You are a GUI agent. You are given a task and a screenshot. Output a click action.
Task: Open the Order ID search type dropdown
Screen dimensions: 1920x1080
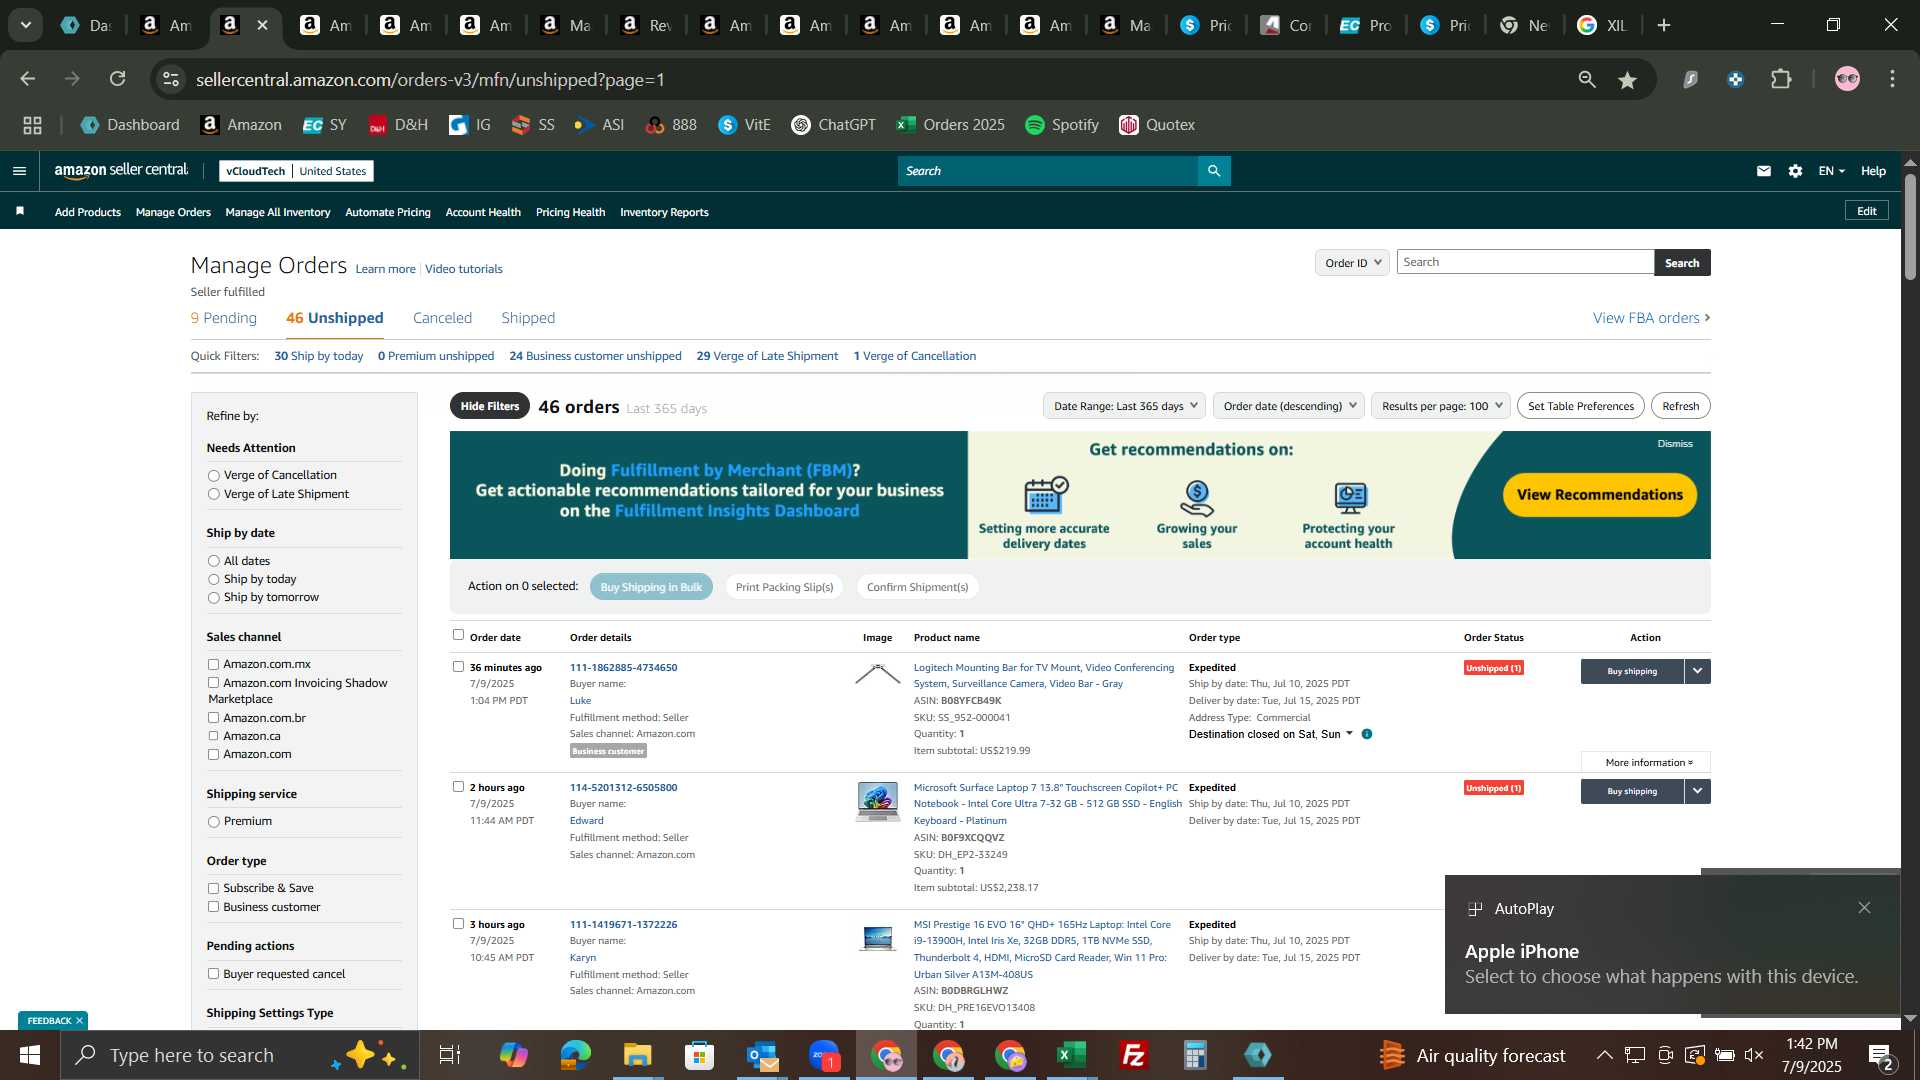[1352, 263]
